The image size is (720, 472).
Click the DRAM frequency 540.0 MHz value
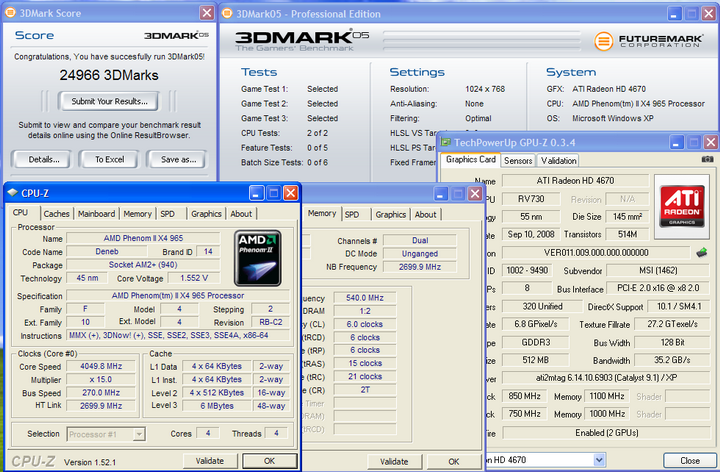[365, 298]
